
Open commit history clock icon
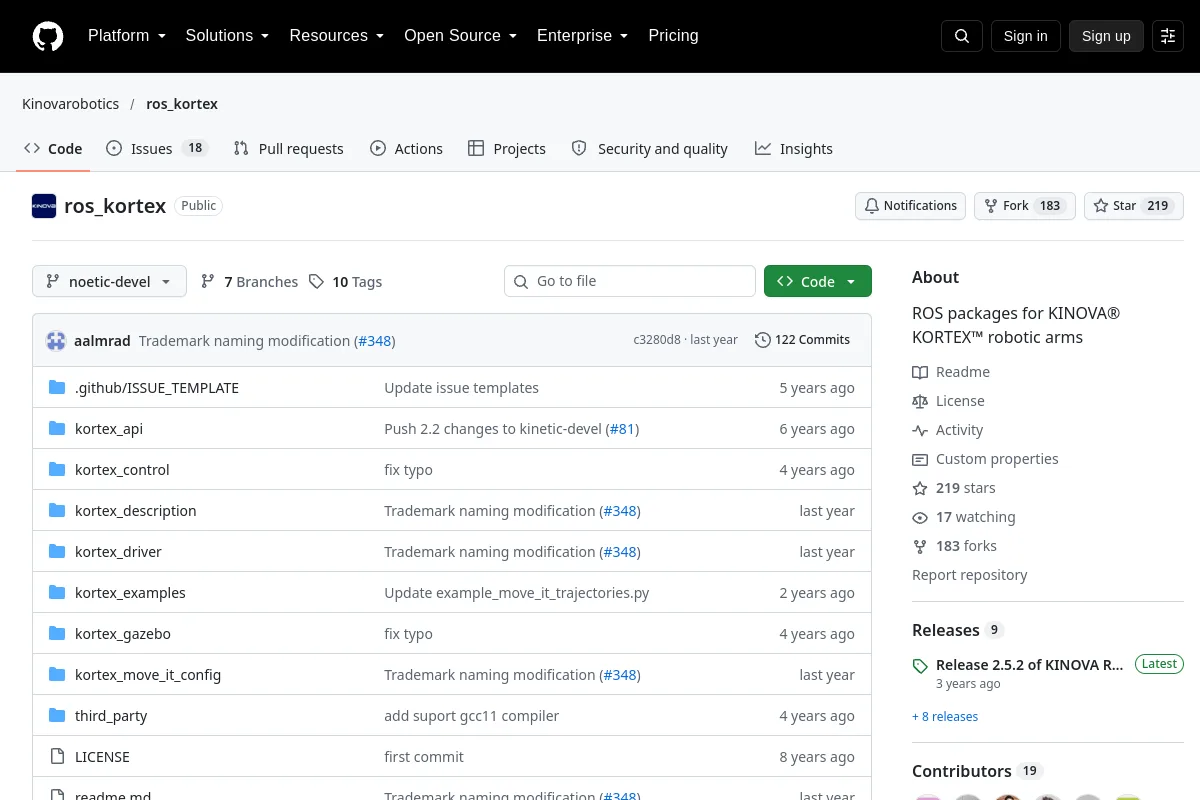click(x=763, y=340)
